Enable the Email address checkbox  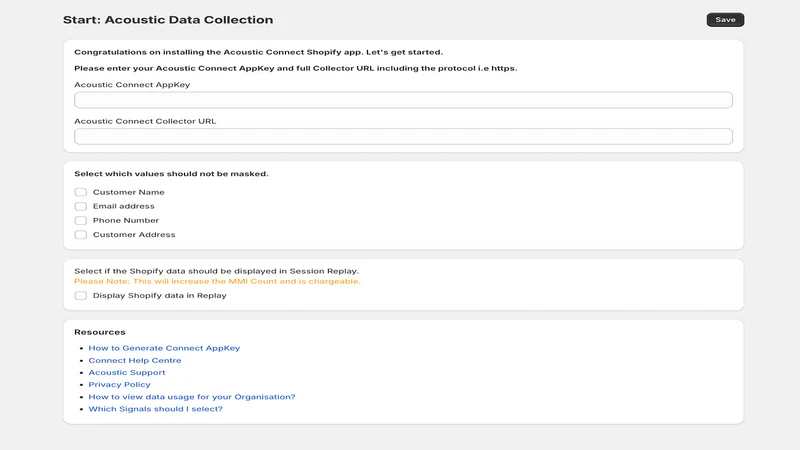point(81,206)
